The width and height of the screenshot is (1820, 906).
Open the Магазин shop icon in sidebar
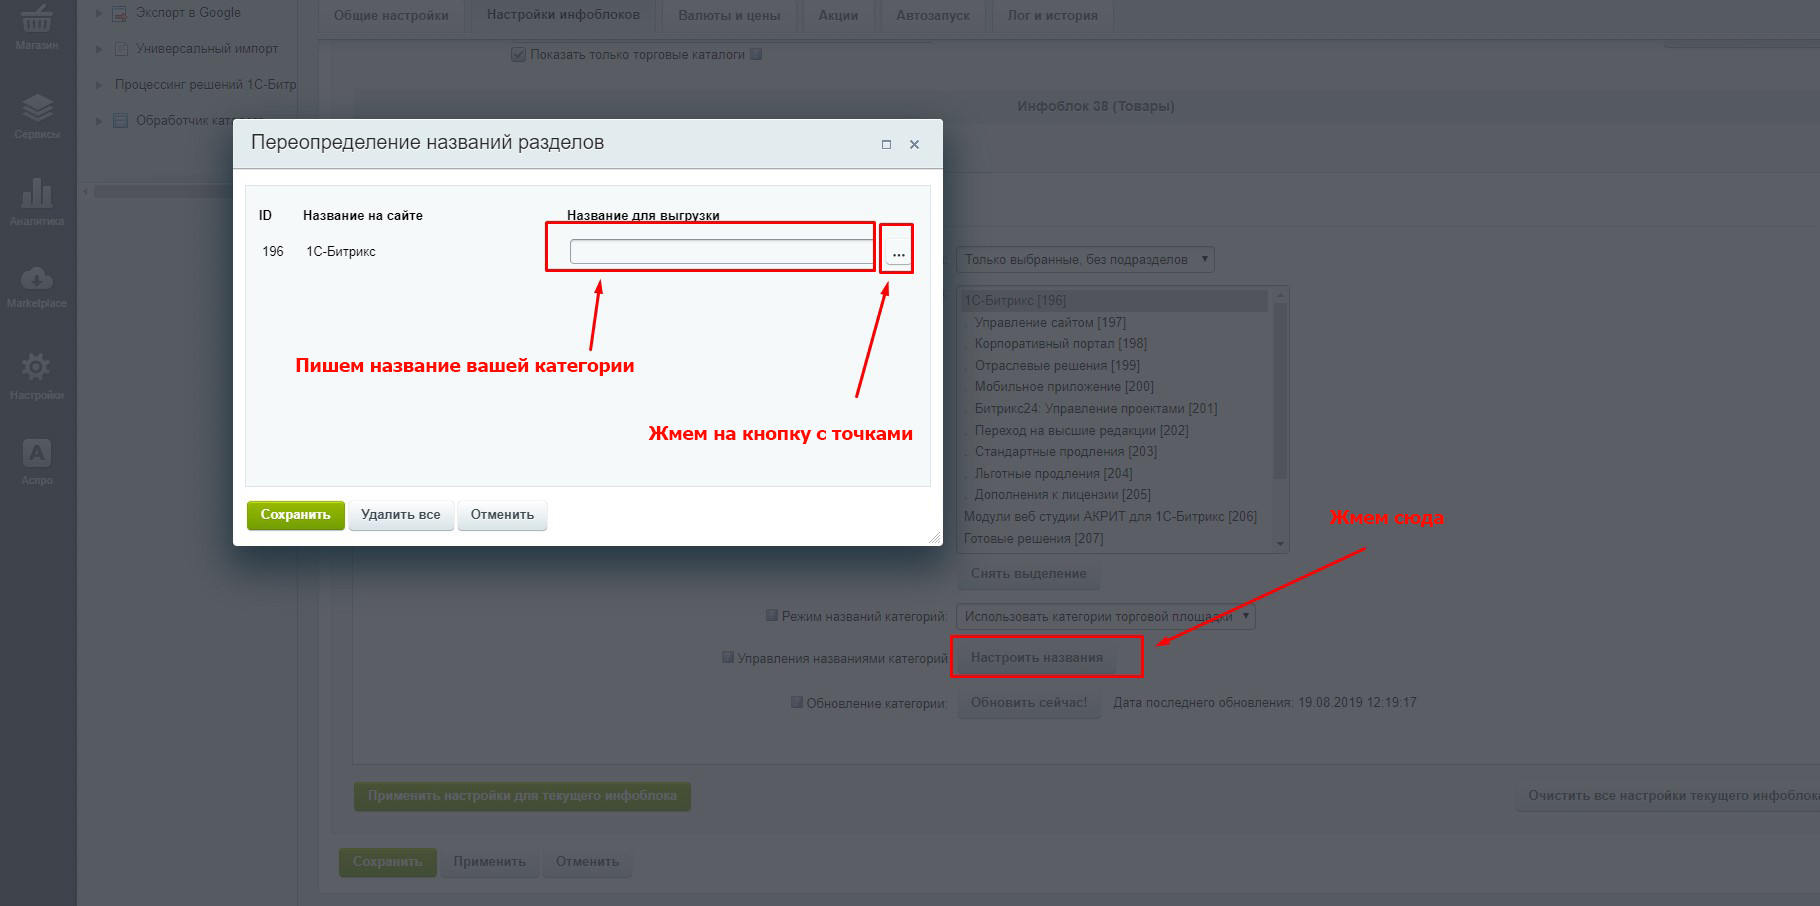coord(37,25)
